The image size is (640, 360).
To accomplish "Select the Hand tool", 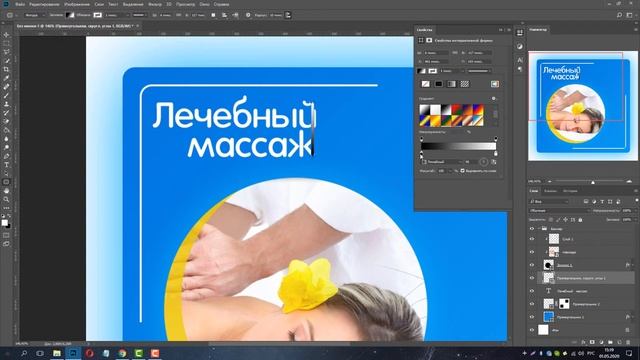I will point(6,191).
